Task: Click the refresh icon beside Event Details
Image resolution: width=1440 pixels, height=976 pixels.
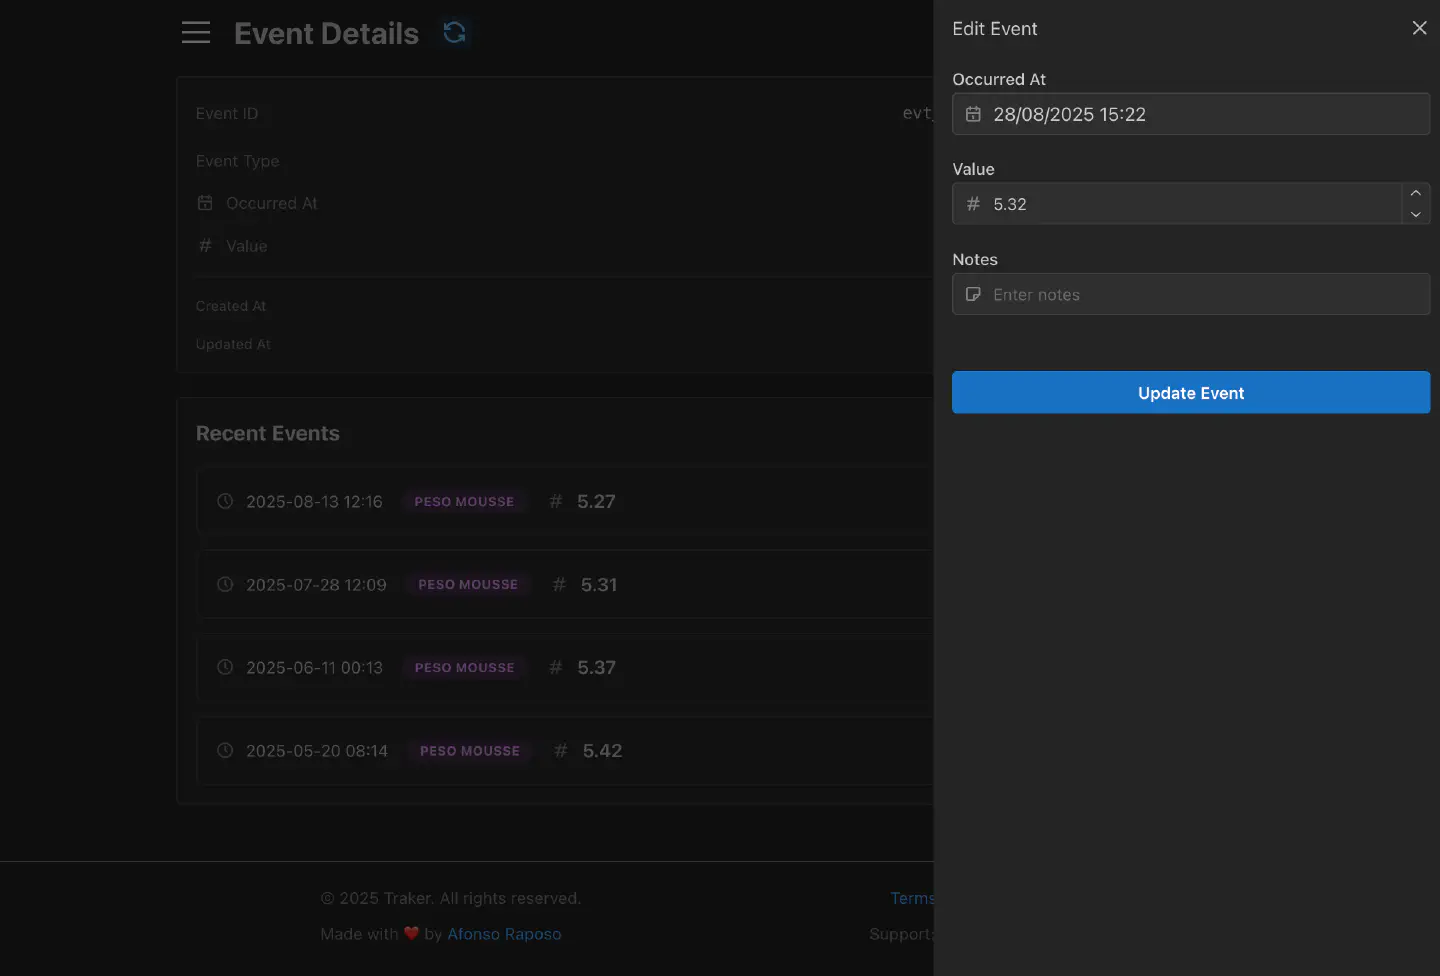Action: click(455, 33)
